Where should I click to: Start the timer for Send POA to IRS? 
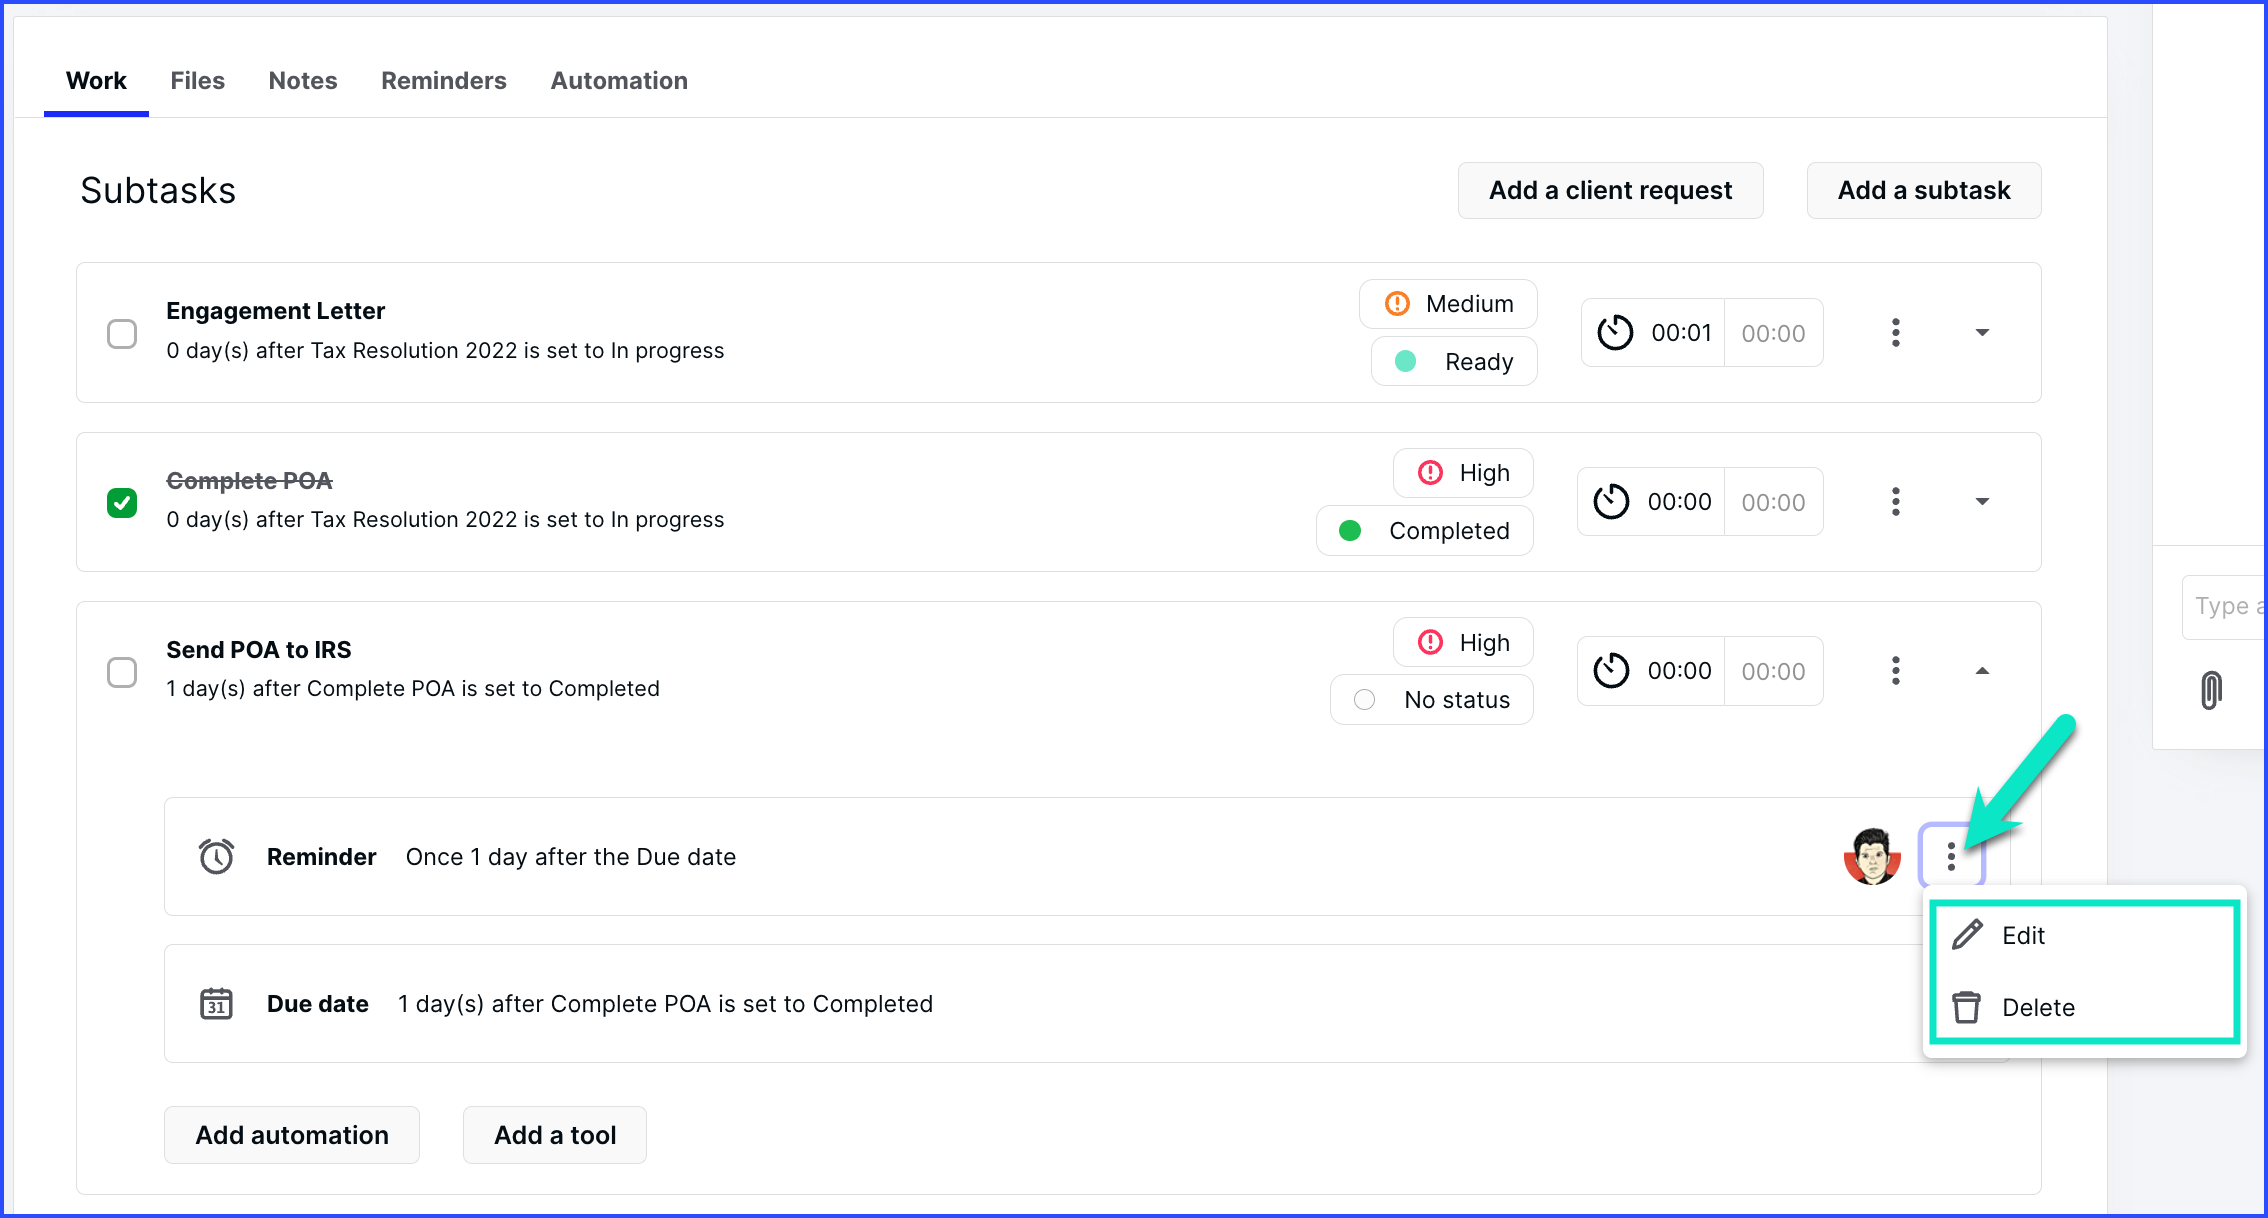pos(1611,671)
